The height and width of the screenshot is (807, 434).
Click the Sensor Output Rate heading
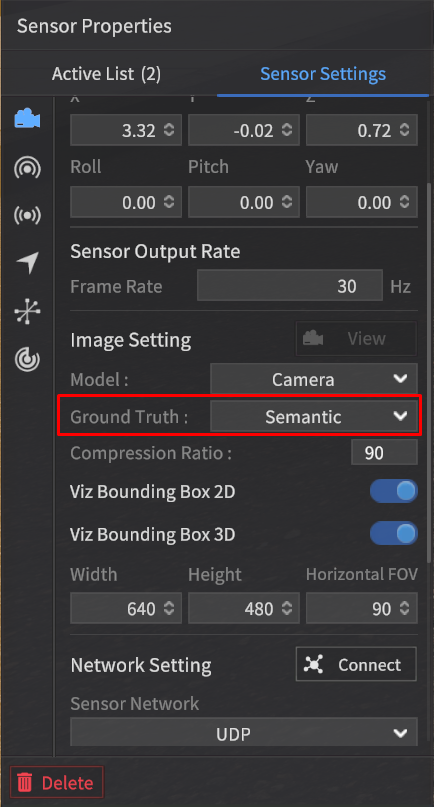pos(155,252)
